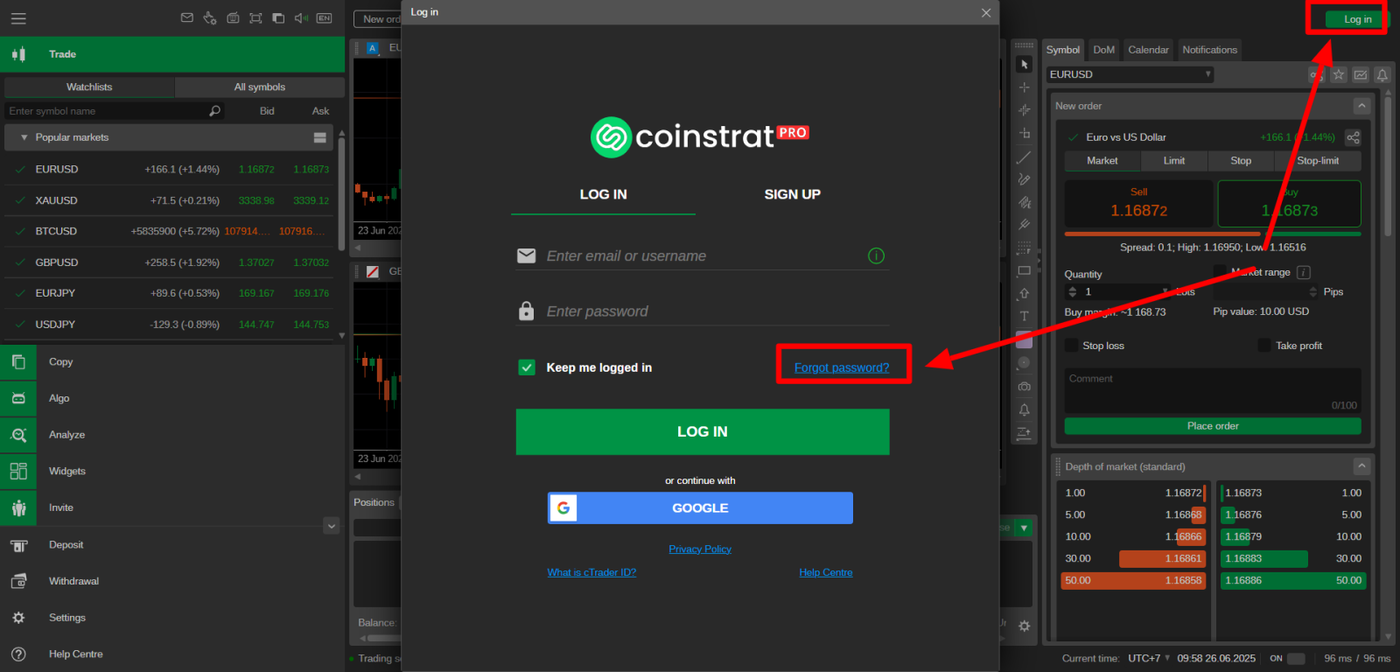The height and width of the screenshot is (672, 1400).
Task: Collapse the Popular markets group
Action: pyautogui.click(x=24, y=138)
